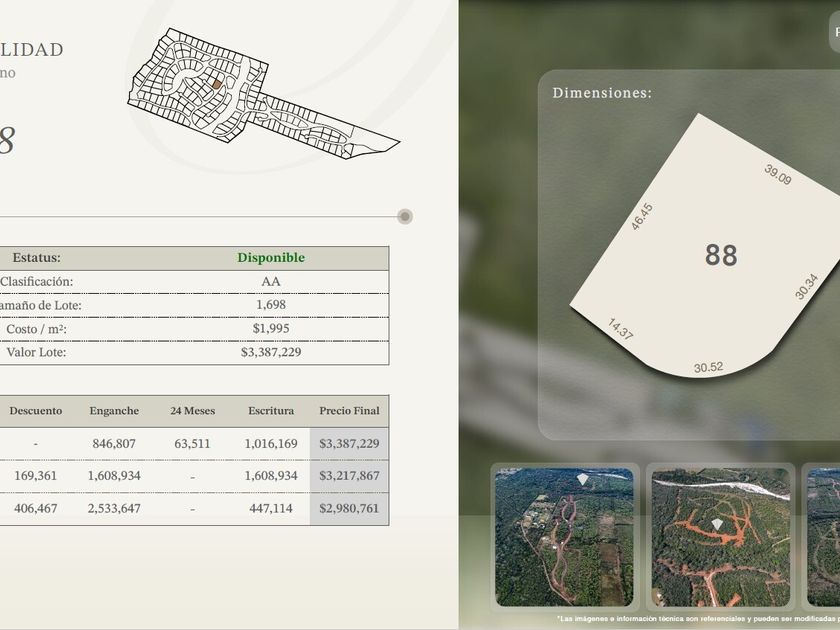The image size is (840, 630).
Task: Click the diamond marker in second aerial photo
Action: coord(717,524)
